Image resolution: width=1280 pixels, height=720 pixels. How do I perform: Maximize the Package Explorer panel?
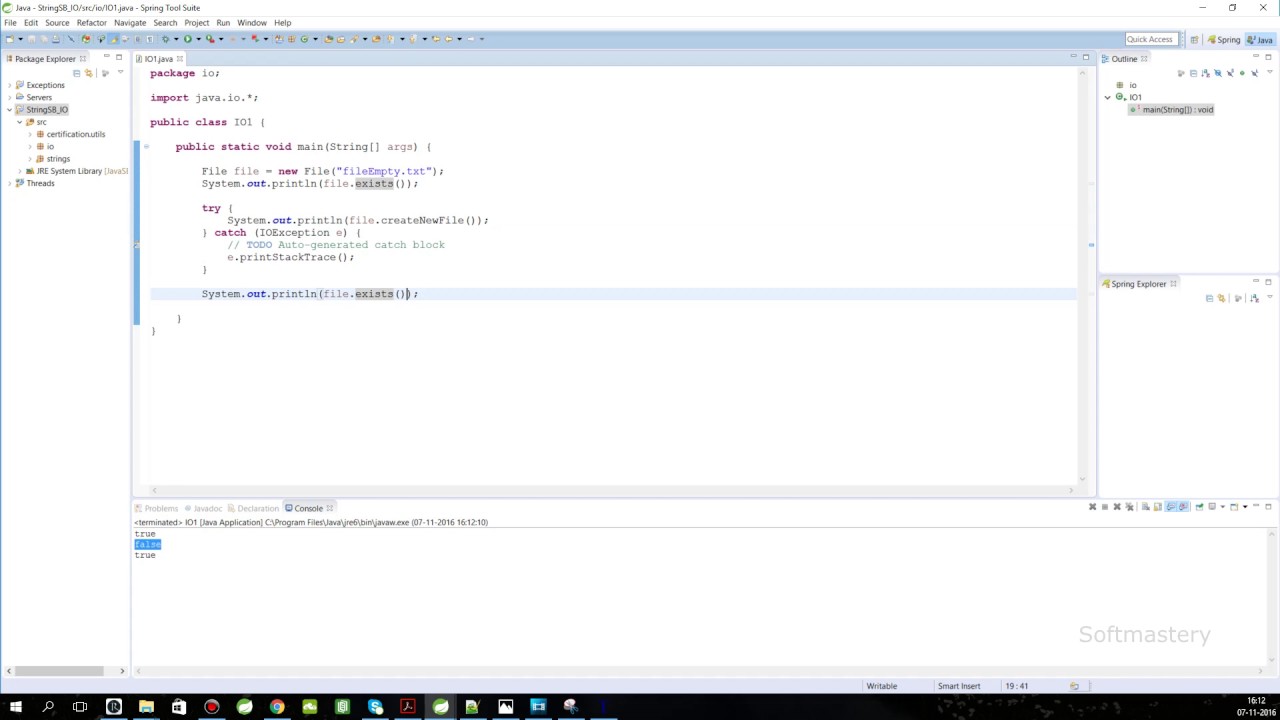(119, 57)
